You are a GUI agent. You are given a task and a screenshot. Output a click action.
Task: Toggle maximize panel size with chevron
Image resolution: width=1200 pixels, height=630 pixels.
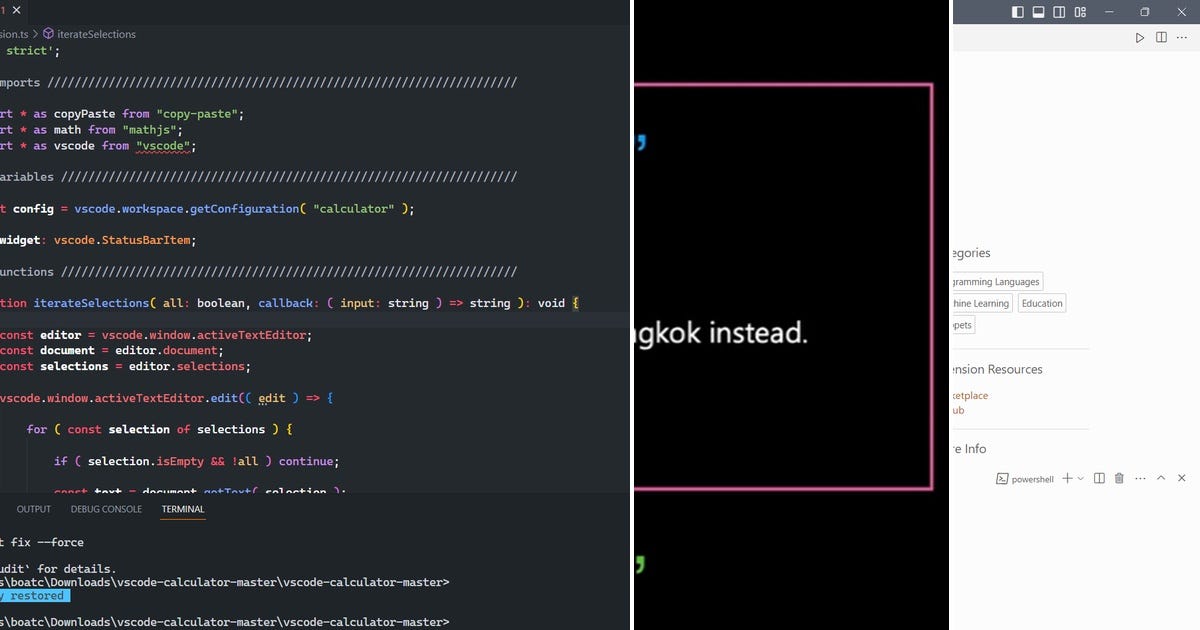1162,478
